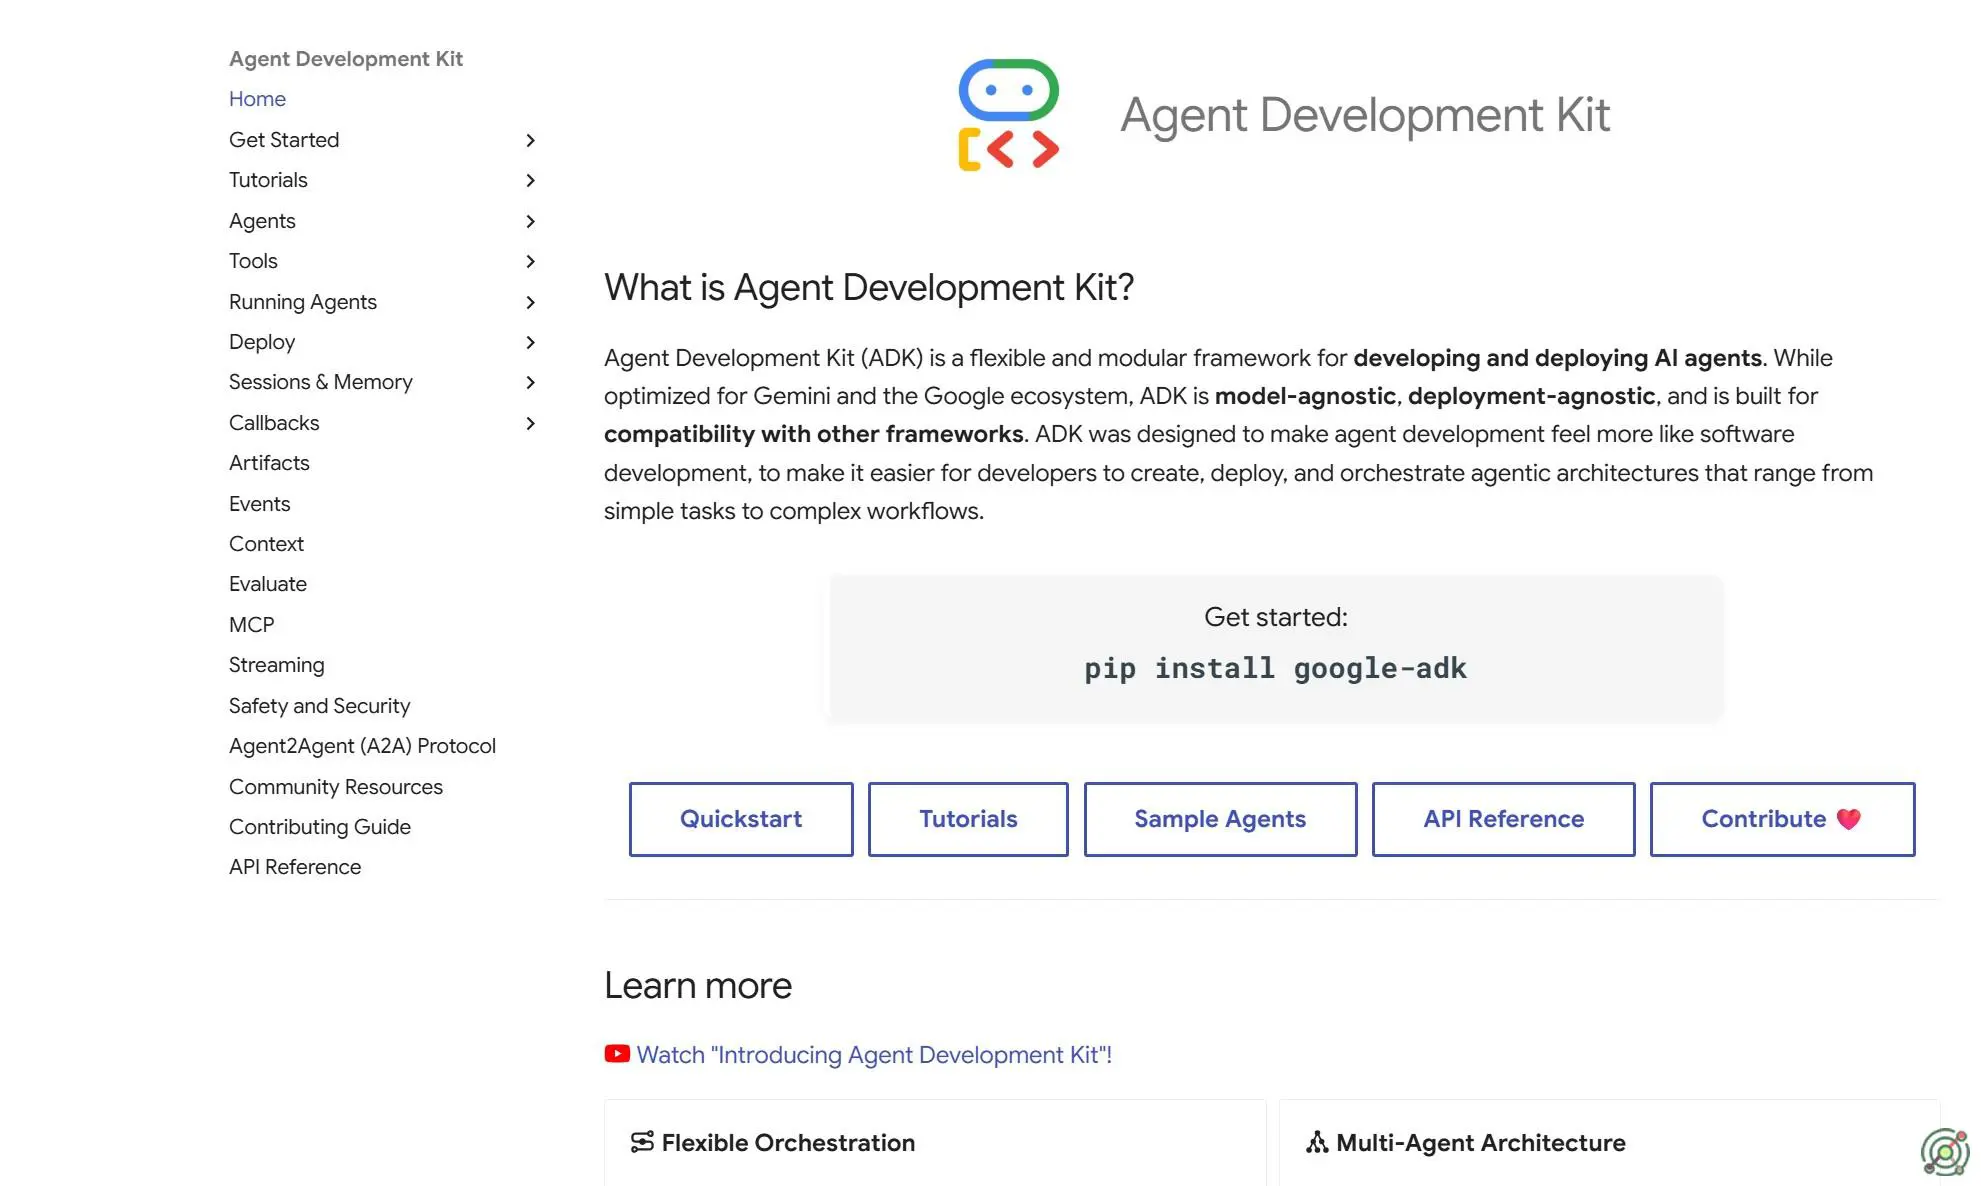Open API Reference in the sidebar
This screenshot has height=1186, width=1981.
coord(294,867)
